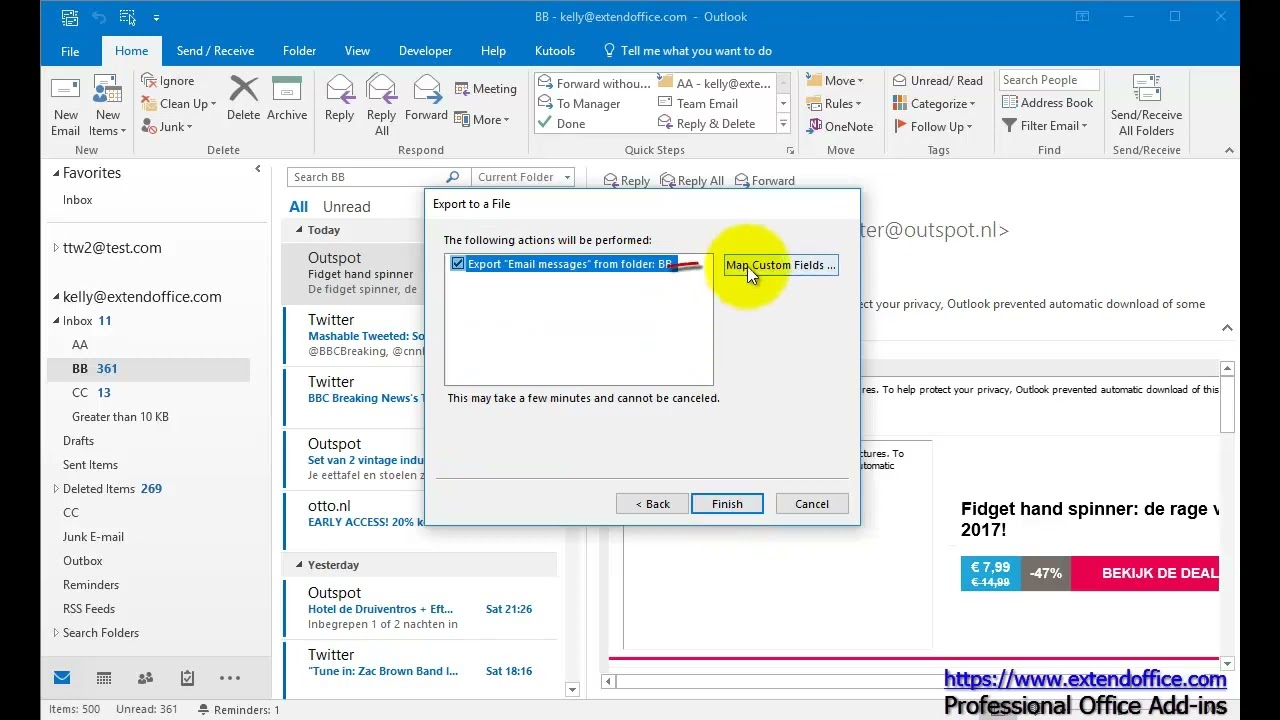This screenshot has width=1280, height=720.
Task: Click the Back button in dialog
Action: tap(653, 504)
